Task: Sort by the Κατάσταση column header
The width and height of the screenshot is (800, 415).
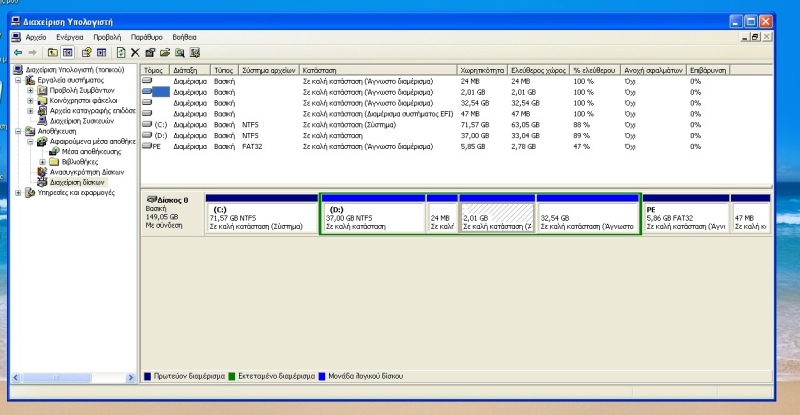Action: [378, 70]
